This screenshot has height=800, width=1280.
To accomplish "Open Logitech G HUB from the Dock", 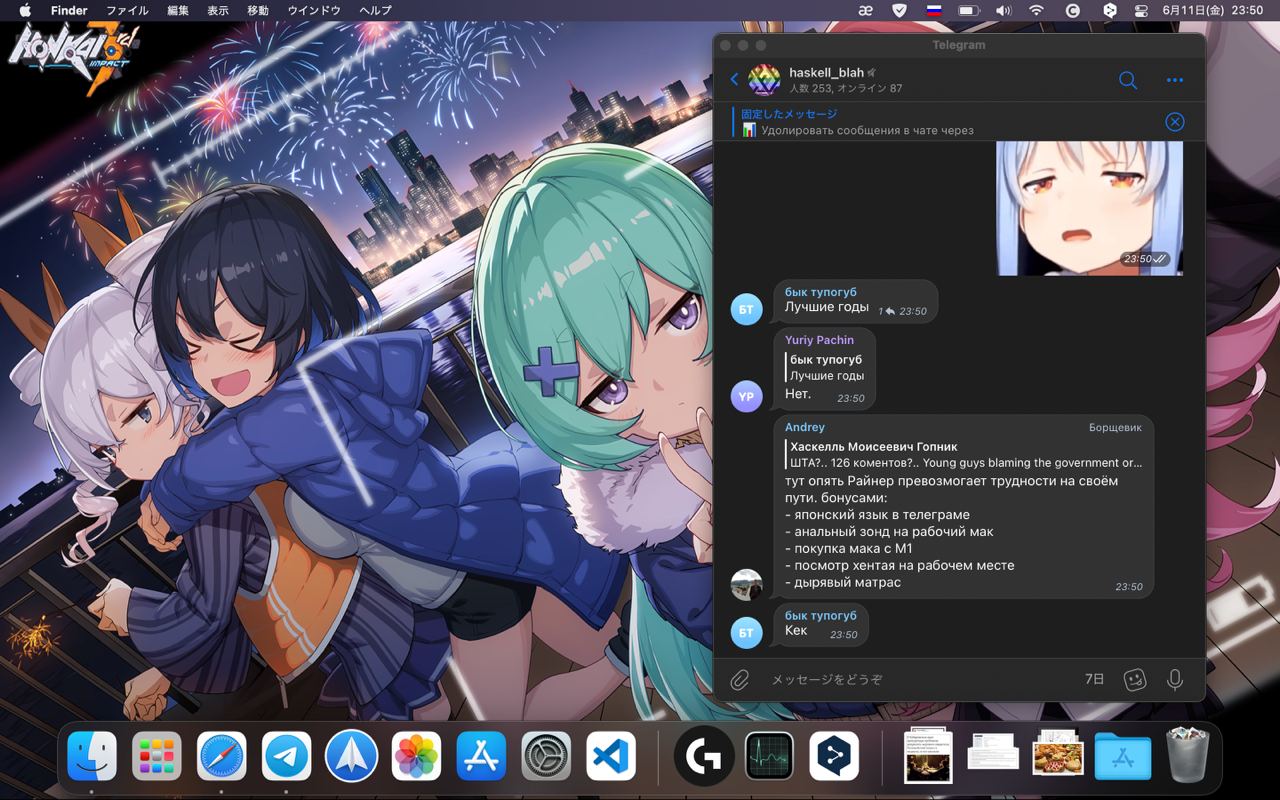I will click(x=704, y=756).
